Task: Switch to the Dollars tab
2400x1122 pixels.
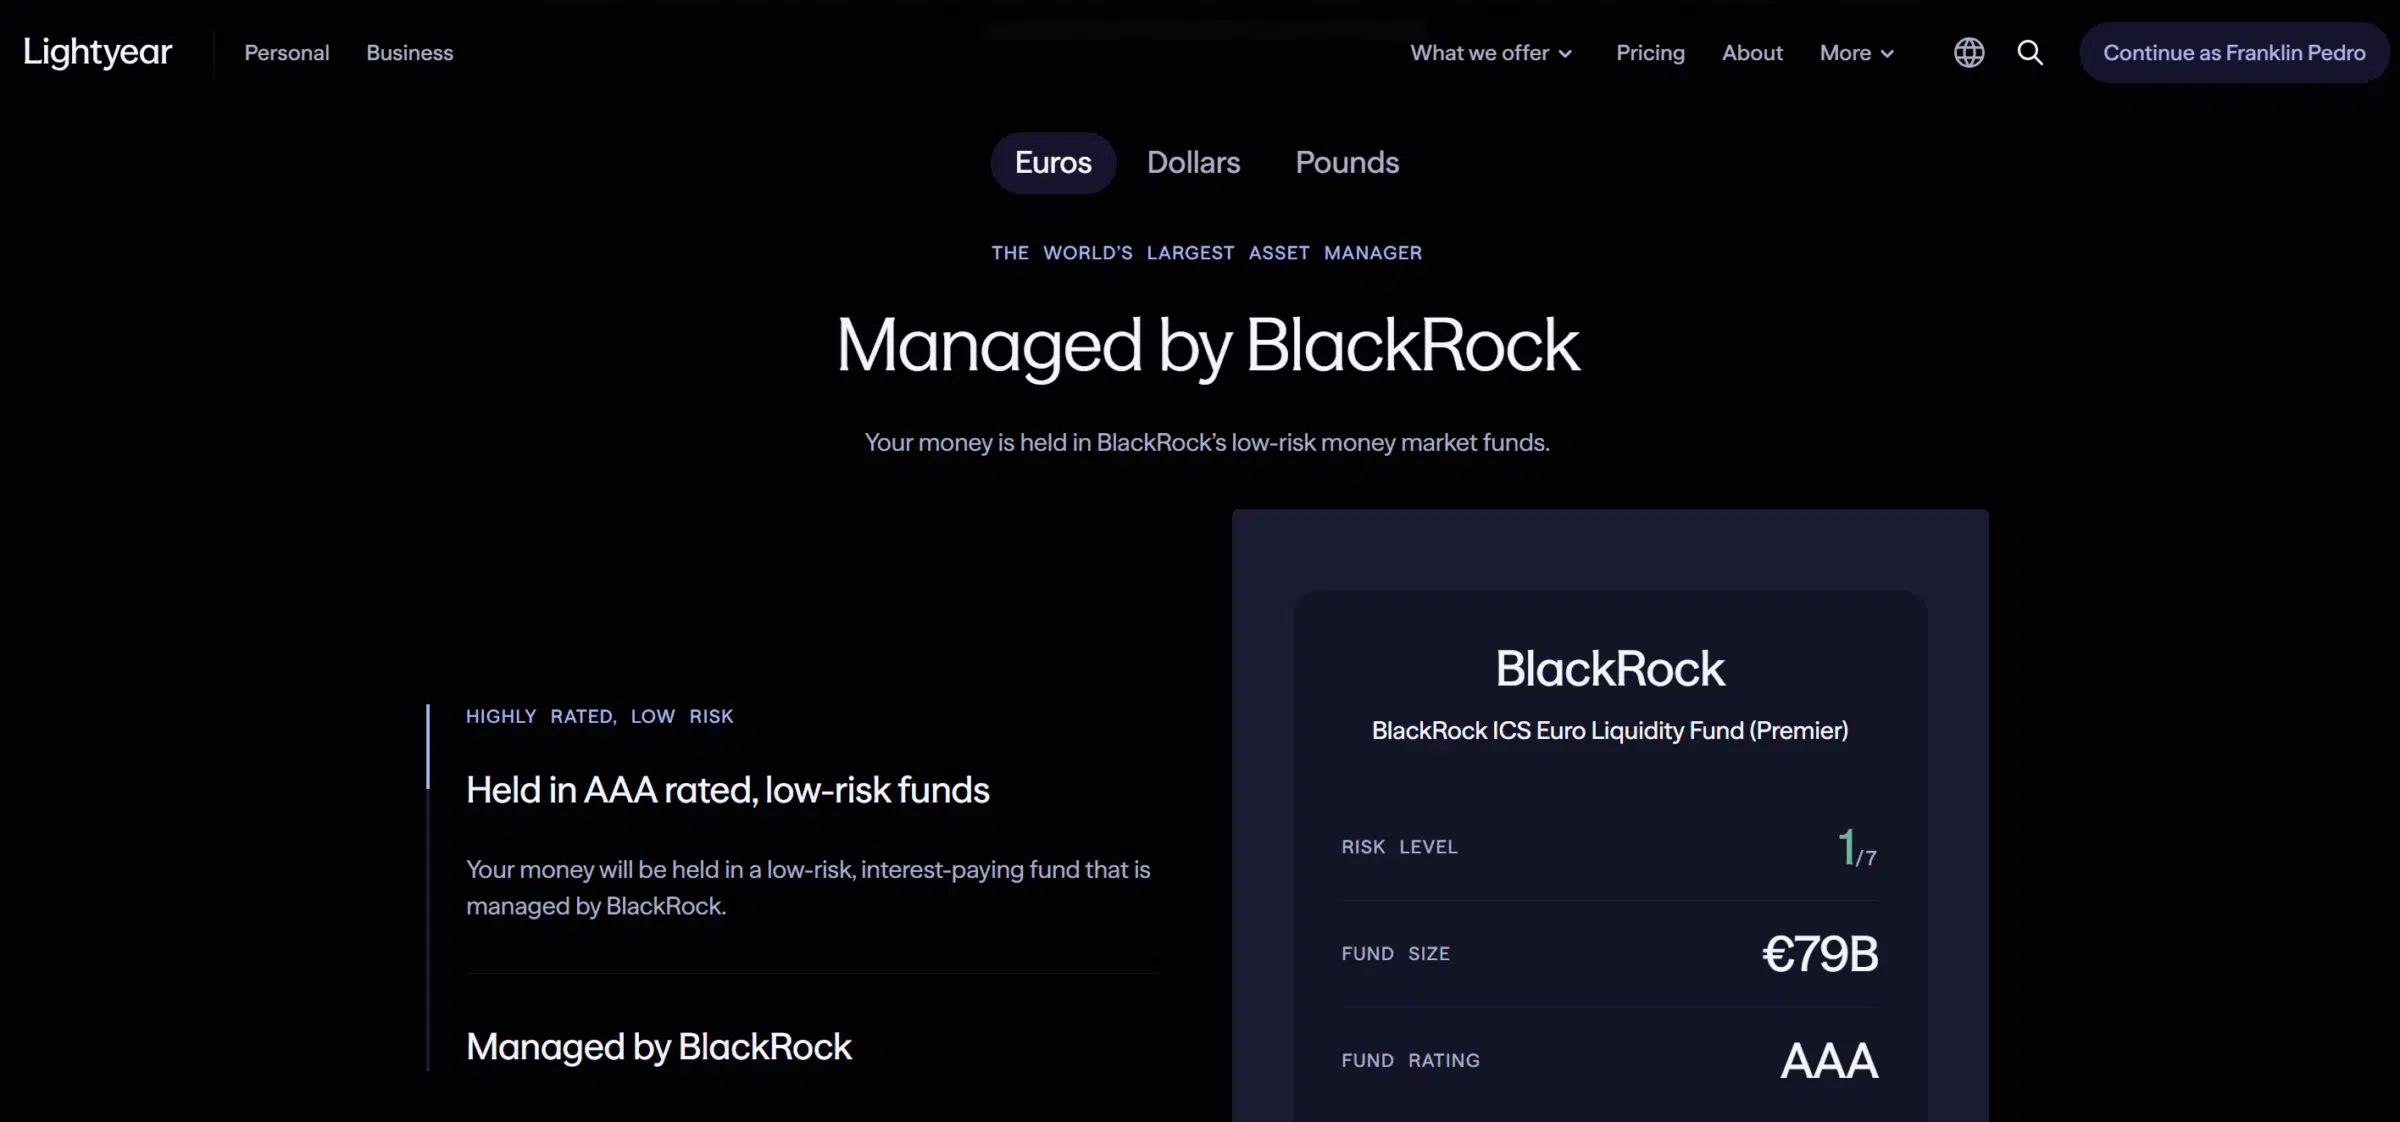Action: [1193, 163]
